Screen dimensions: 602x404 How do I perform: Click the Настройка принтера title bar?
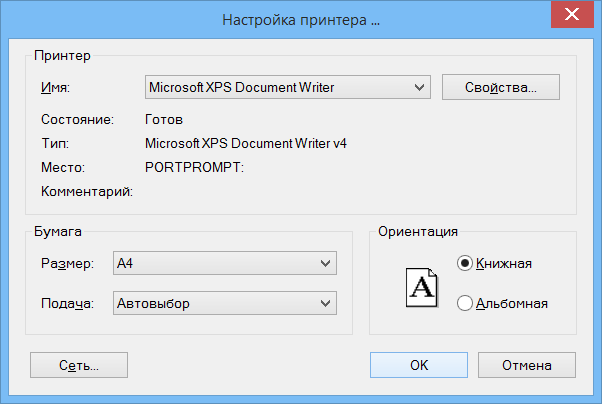pos(301,20)
